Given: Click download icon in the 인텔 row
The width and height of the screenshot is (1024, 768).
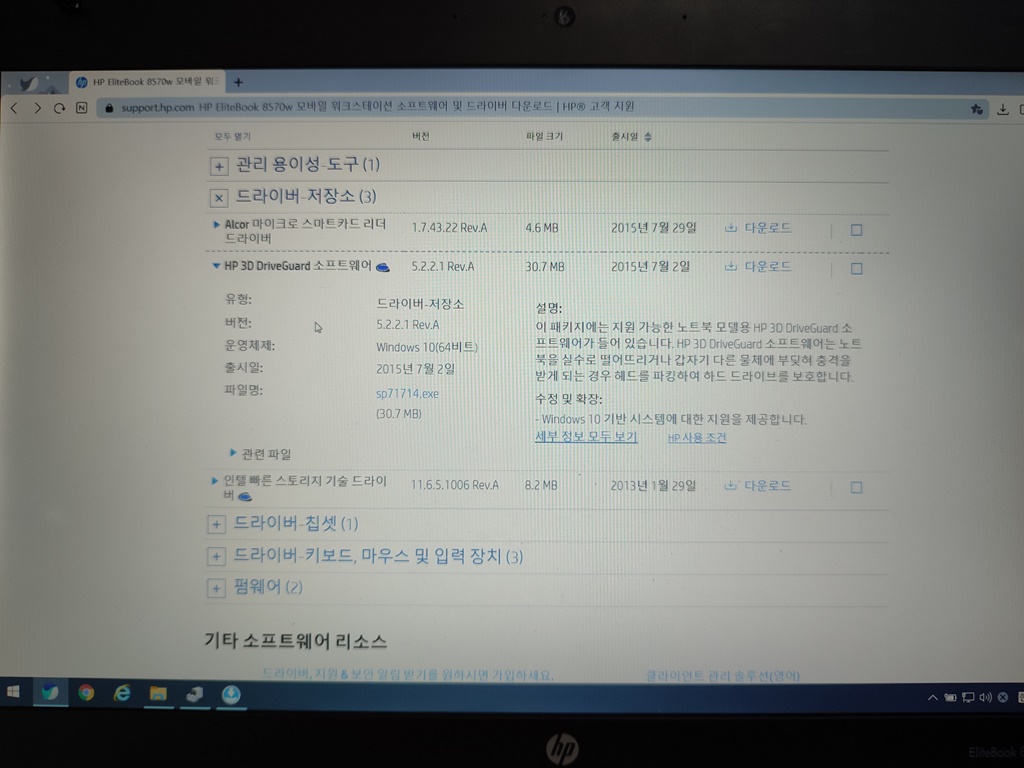Looking at the screenshot, I should [731, 486].
